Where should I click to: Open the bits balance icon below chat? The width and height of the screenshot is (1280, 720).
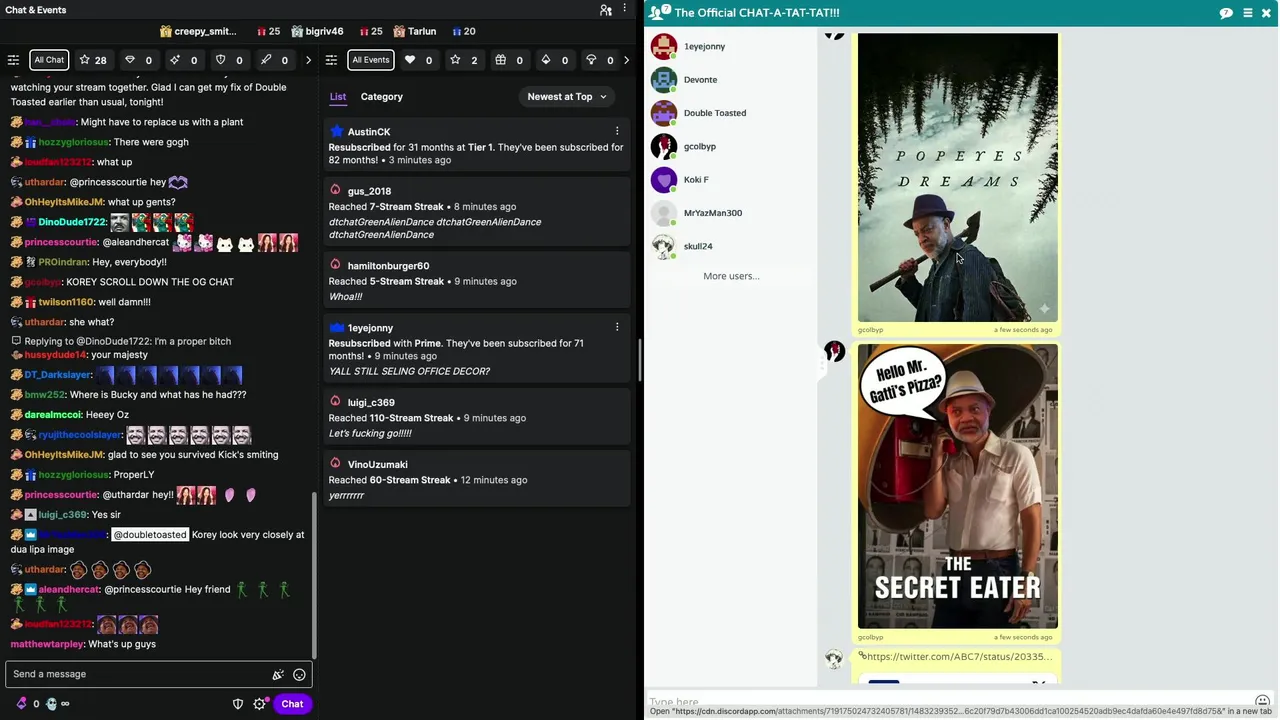(21, 704)
